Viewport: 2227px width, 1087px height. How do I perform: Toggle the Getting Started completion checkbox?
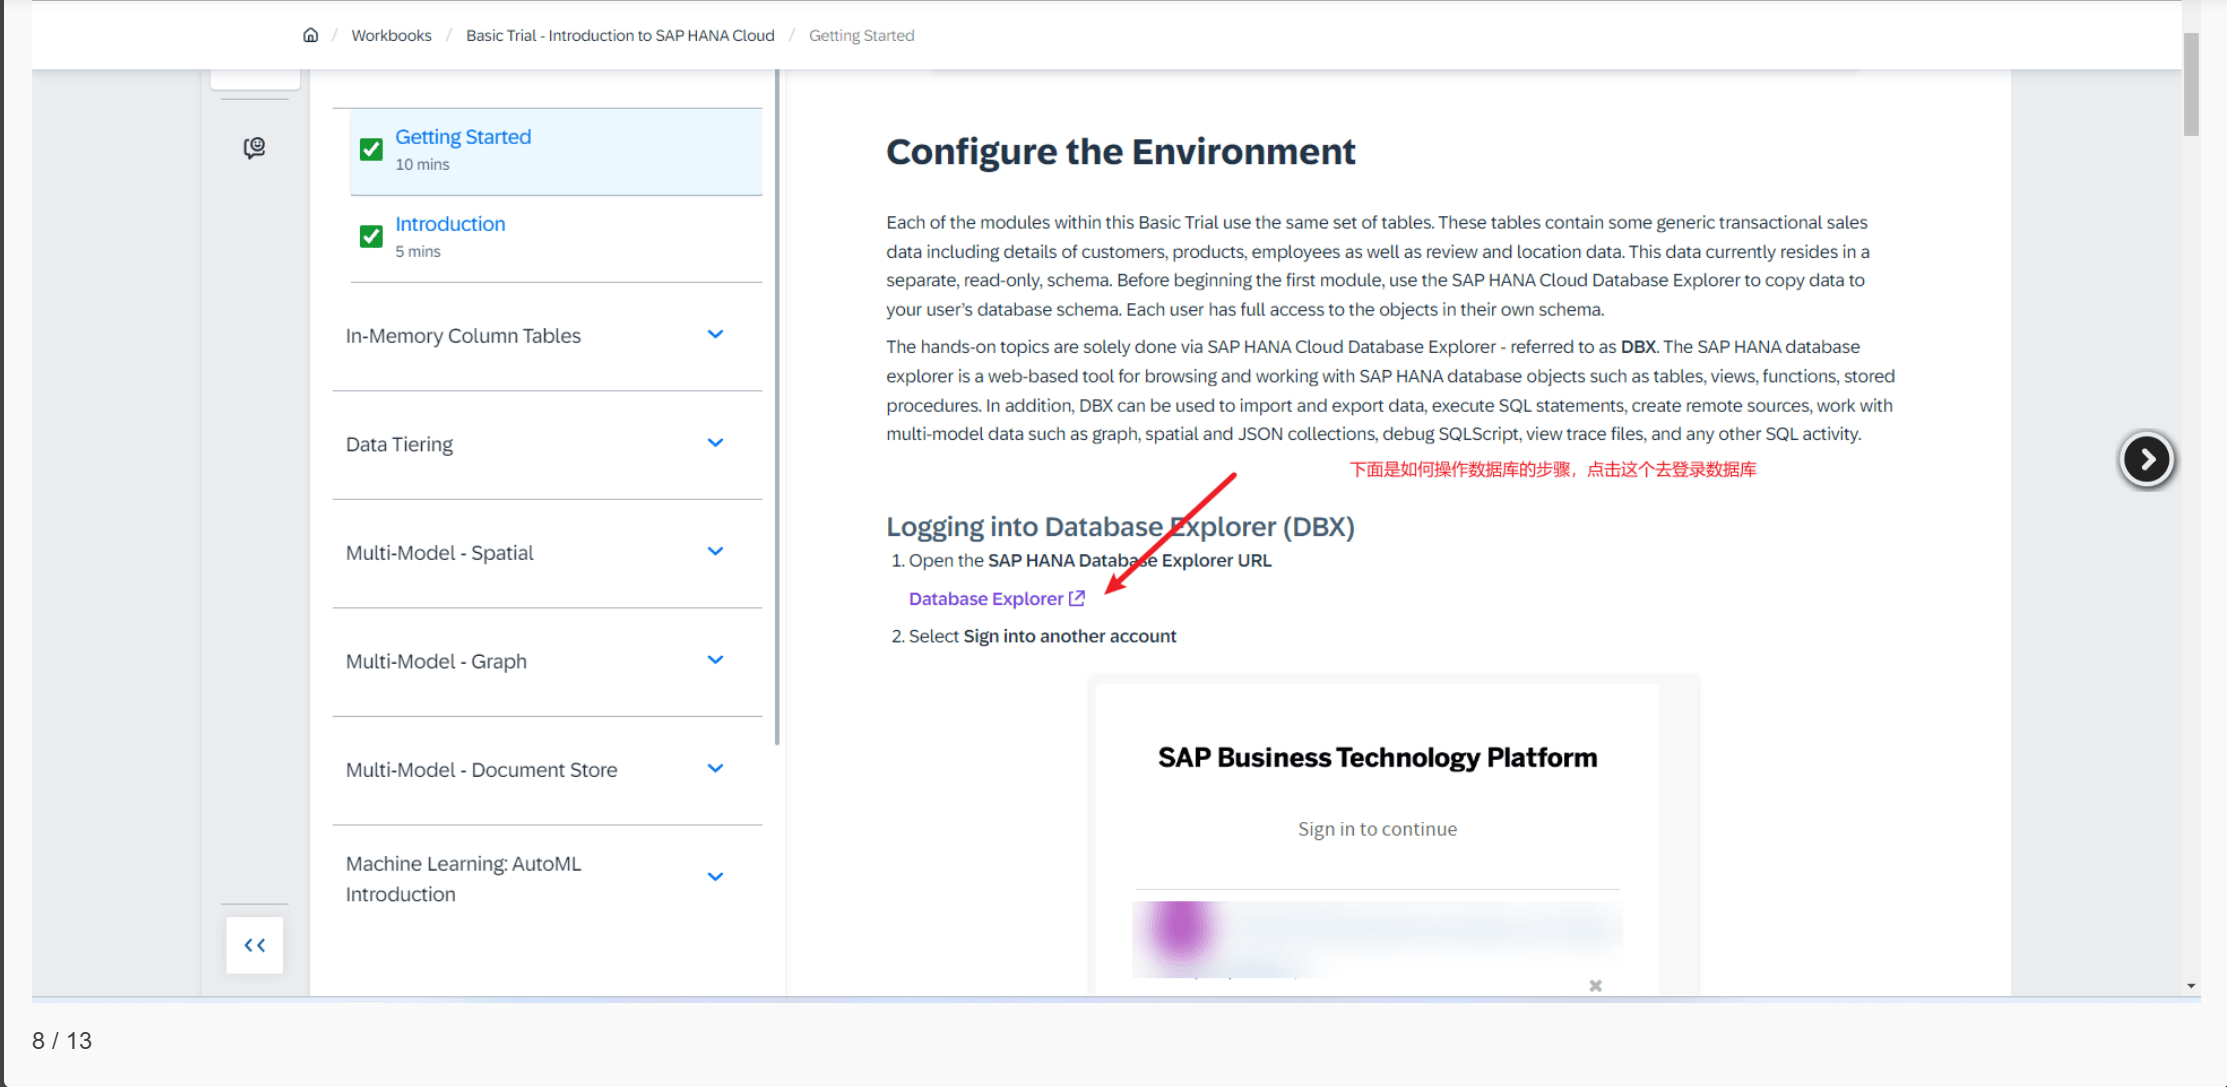(371, 149)
